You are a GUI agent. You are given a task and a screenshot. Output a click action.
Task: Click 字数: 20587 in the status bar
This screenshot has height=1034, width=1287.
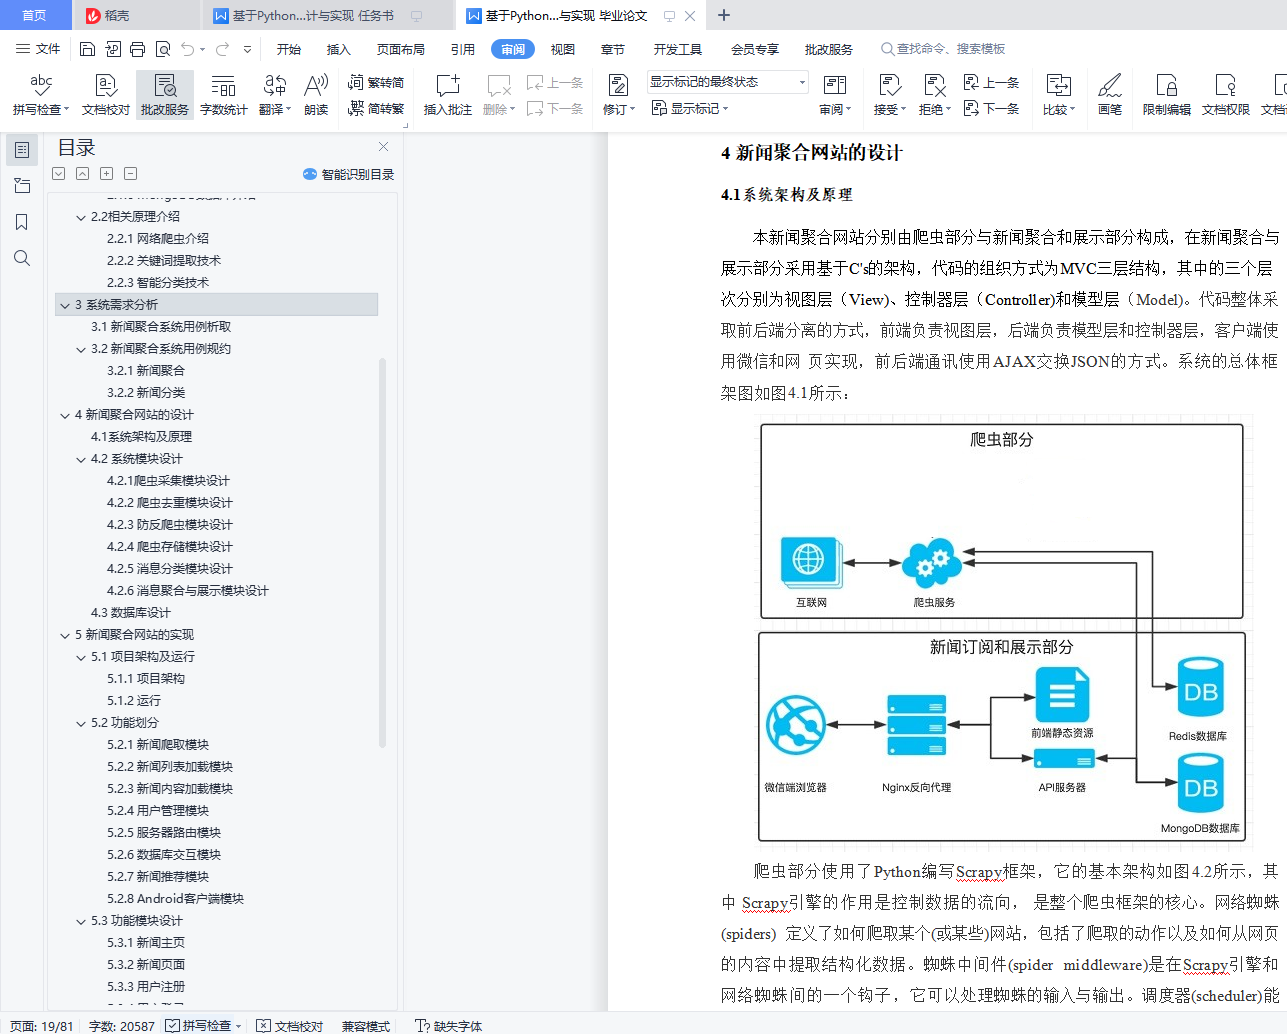tap(122, 1026)
